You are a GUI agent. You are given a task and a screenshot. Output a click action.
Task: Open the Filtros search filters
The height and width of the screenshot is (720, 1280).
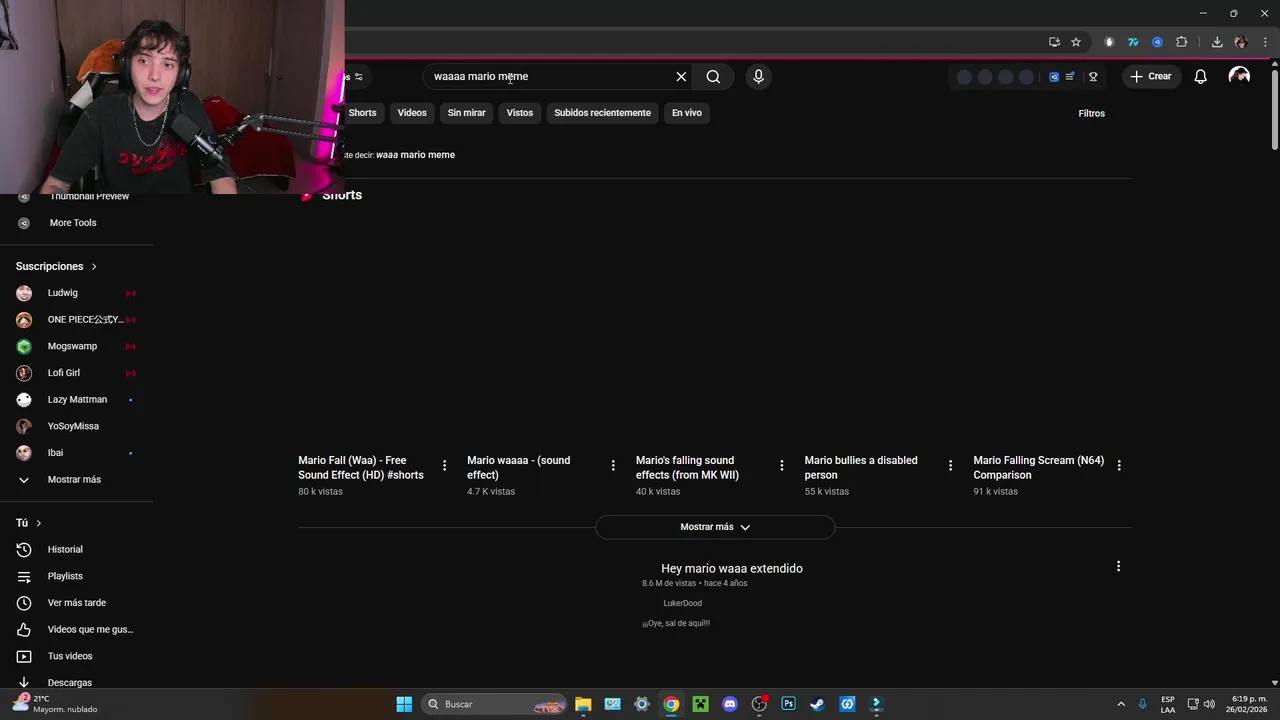[1091, 113]
